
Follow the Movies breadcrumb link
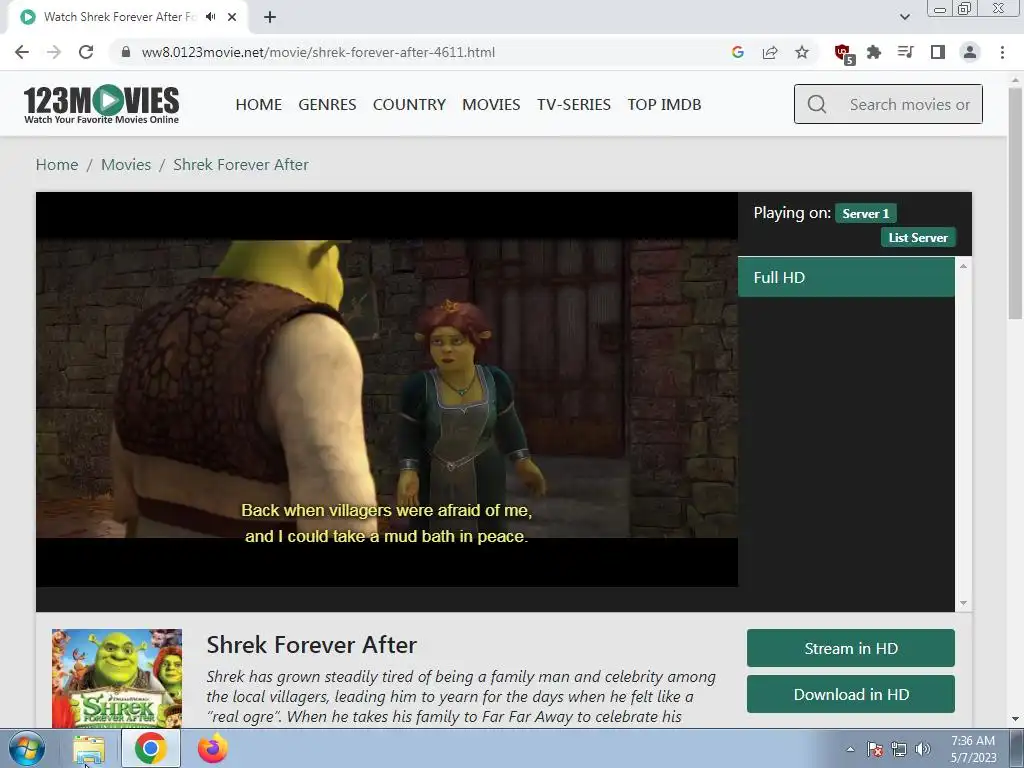pyautogui.click(x=126, y=165)
